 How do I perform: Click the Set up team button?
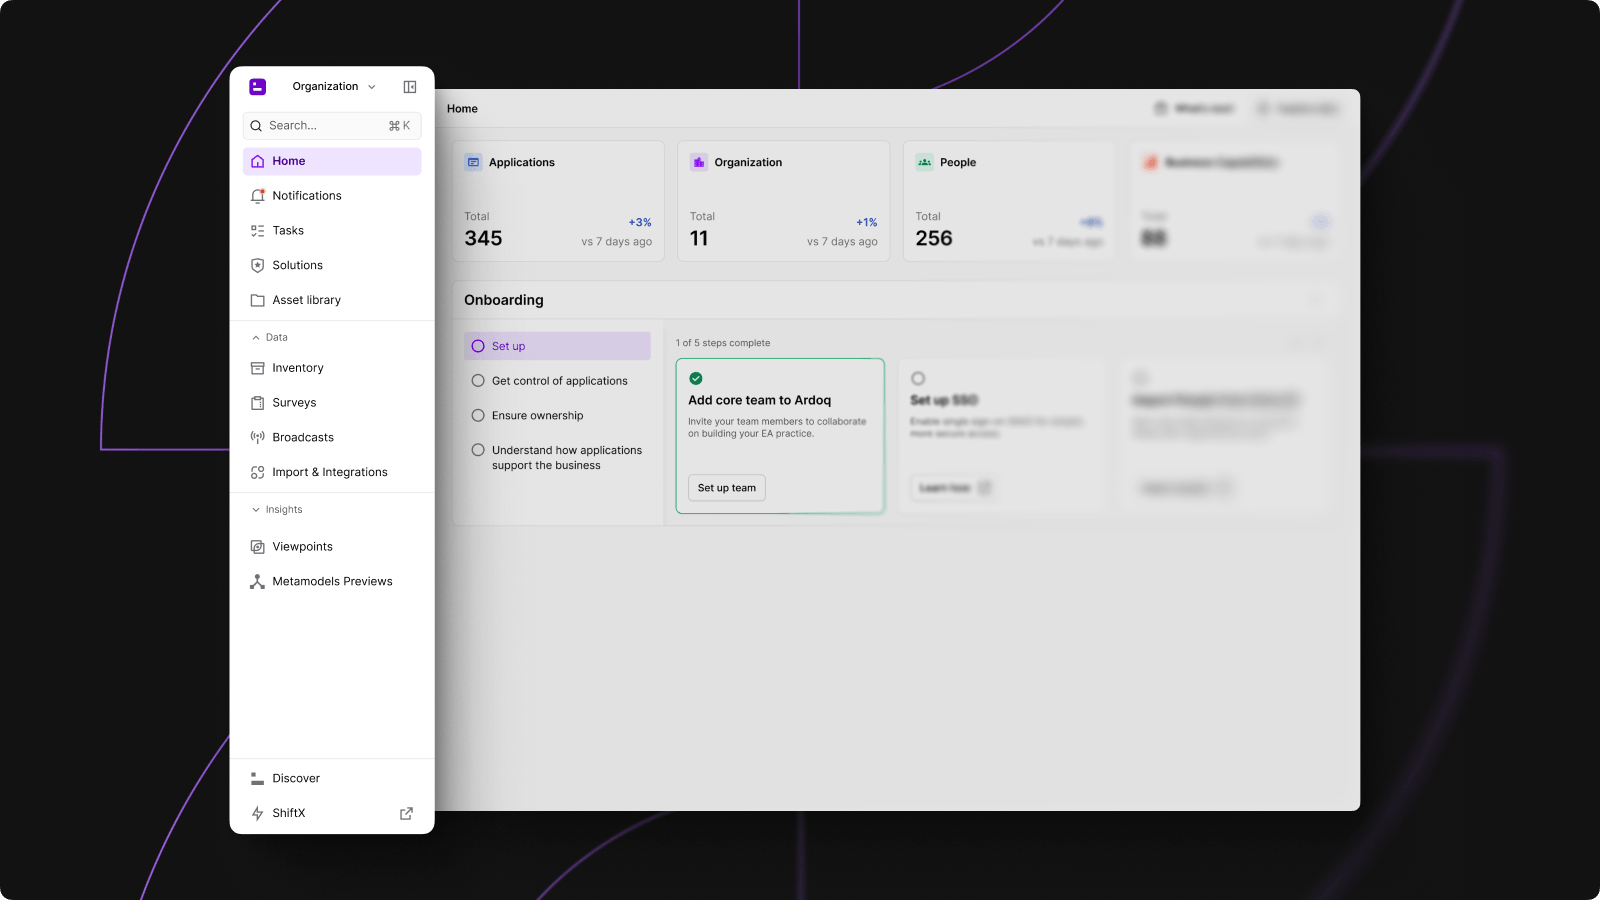tap(727, 488)
